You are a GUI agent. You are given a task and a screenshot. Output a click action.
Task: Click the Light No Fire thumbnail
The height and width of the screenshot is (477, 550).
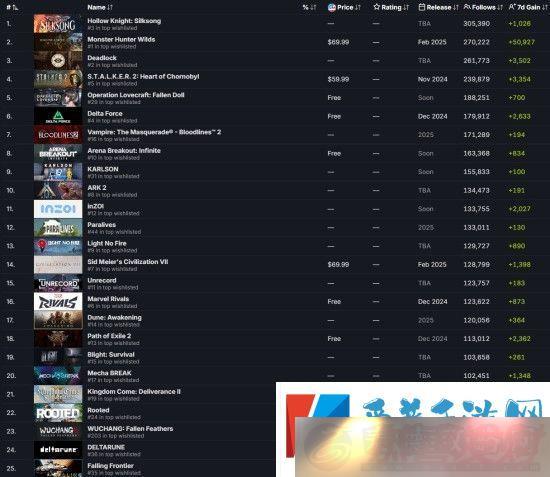58,246
